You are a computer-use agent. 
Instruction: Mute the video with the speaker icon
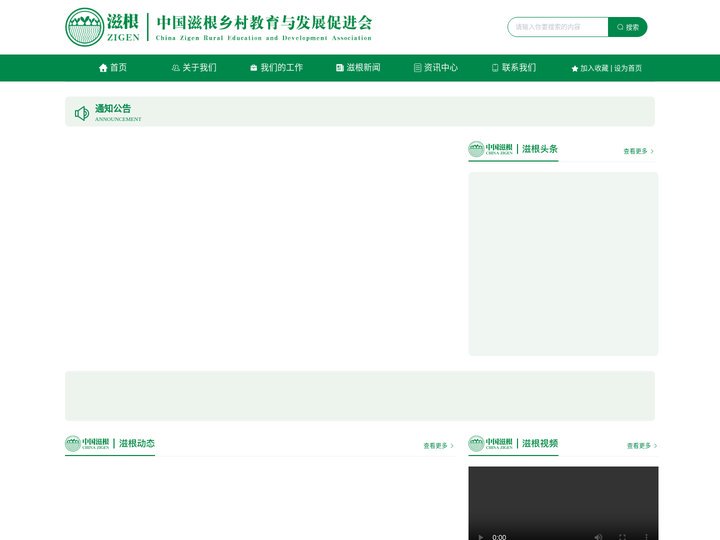[x=598, y=536]
